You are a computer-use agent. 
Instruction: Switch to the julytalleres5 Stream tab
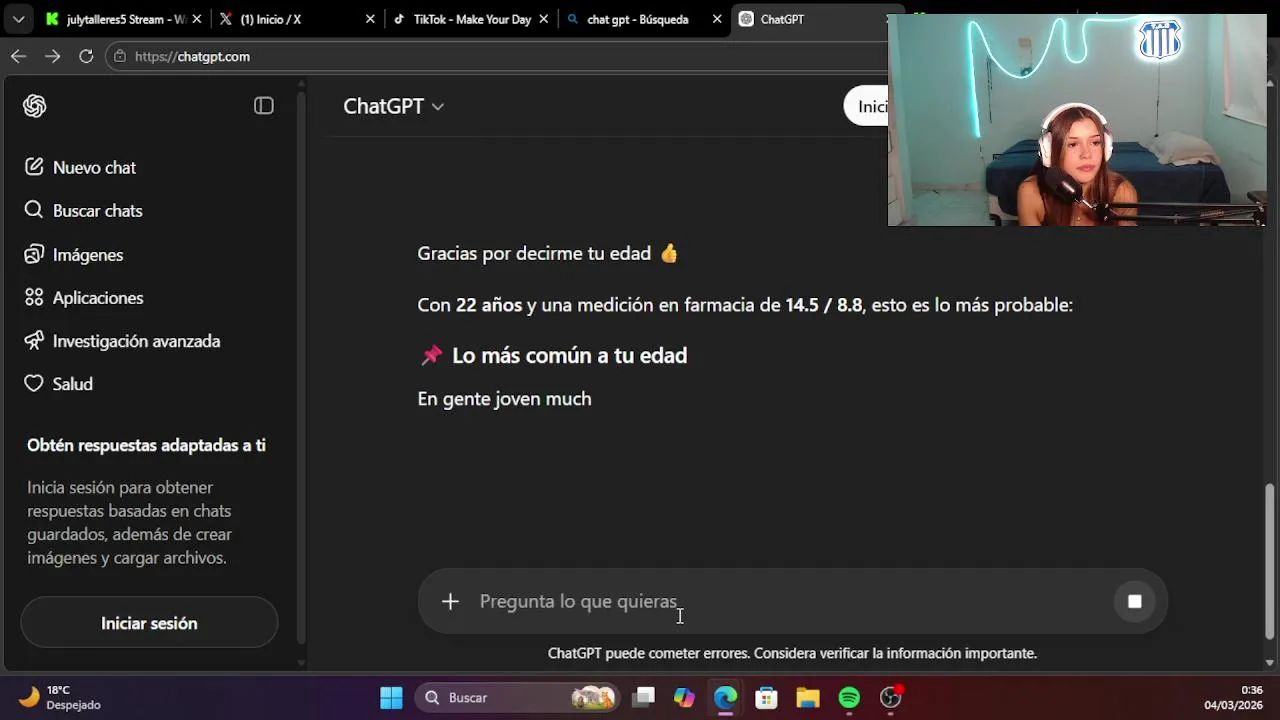click(125, 19)
